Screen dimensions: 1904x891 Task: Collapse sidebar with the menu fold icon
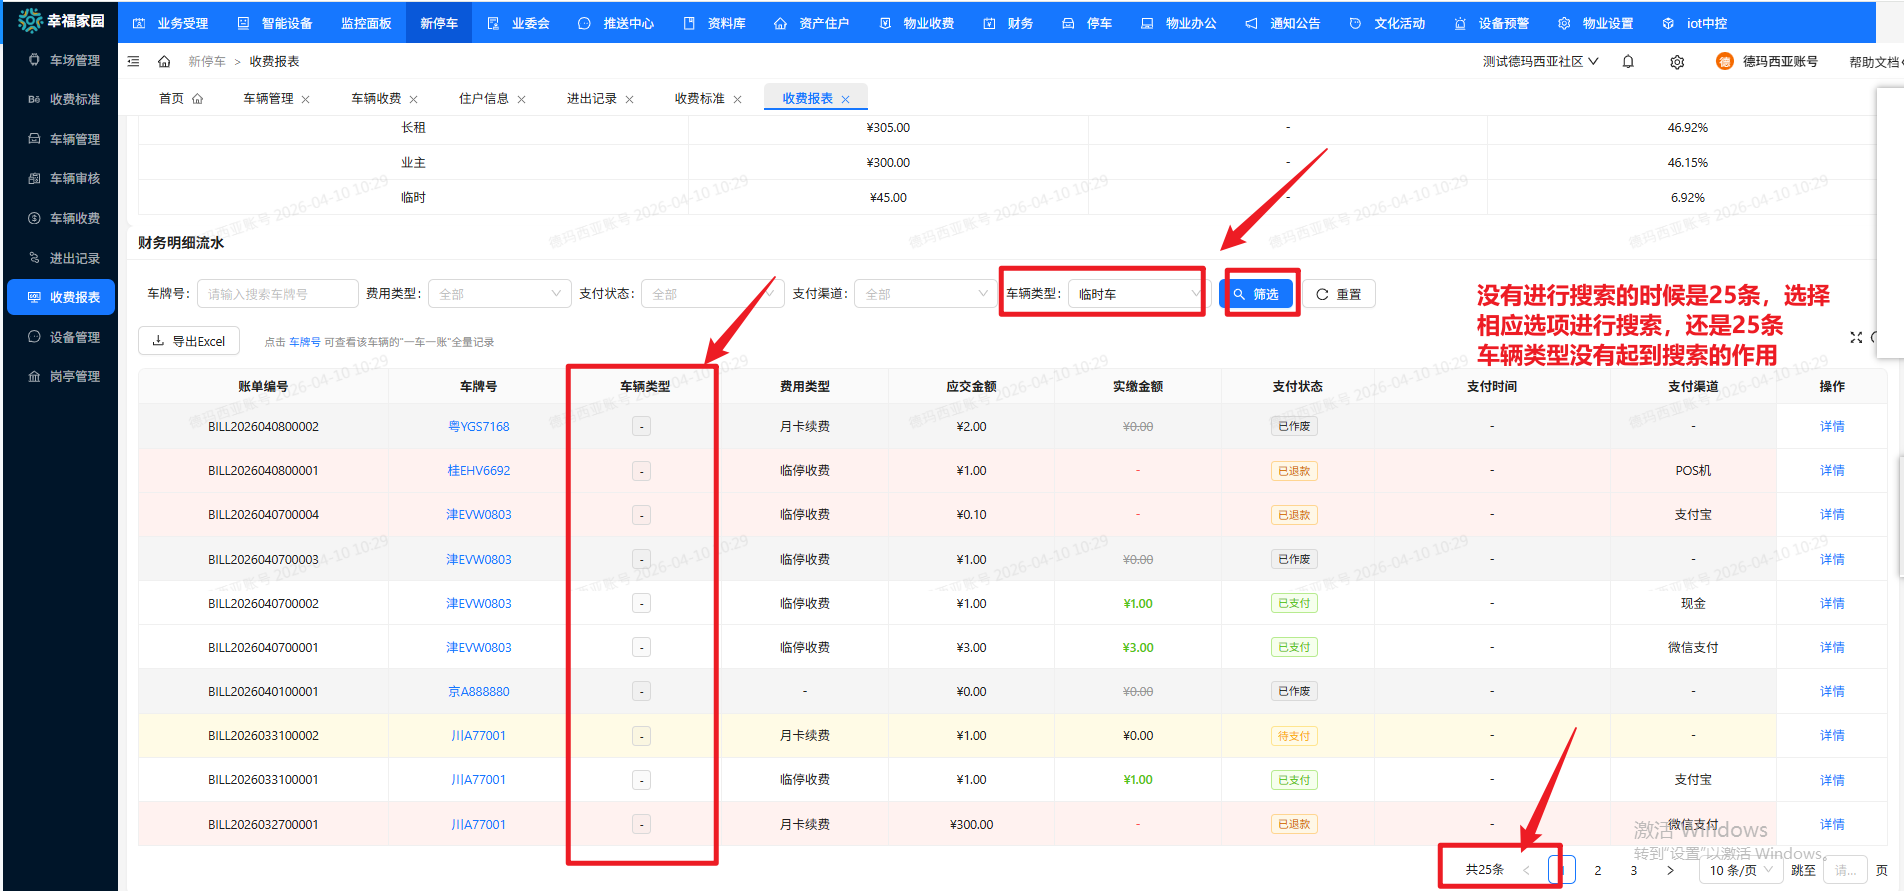click(134, 62)
